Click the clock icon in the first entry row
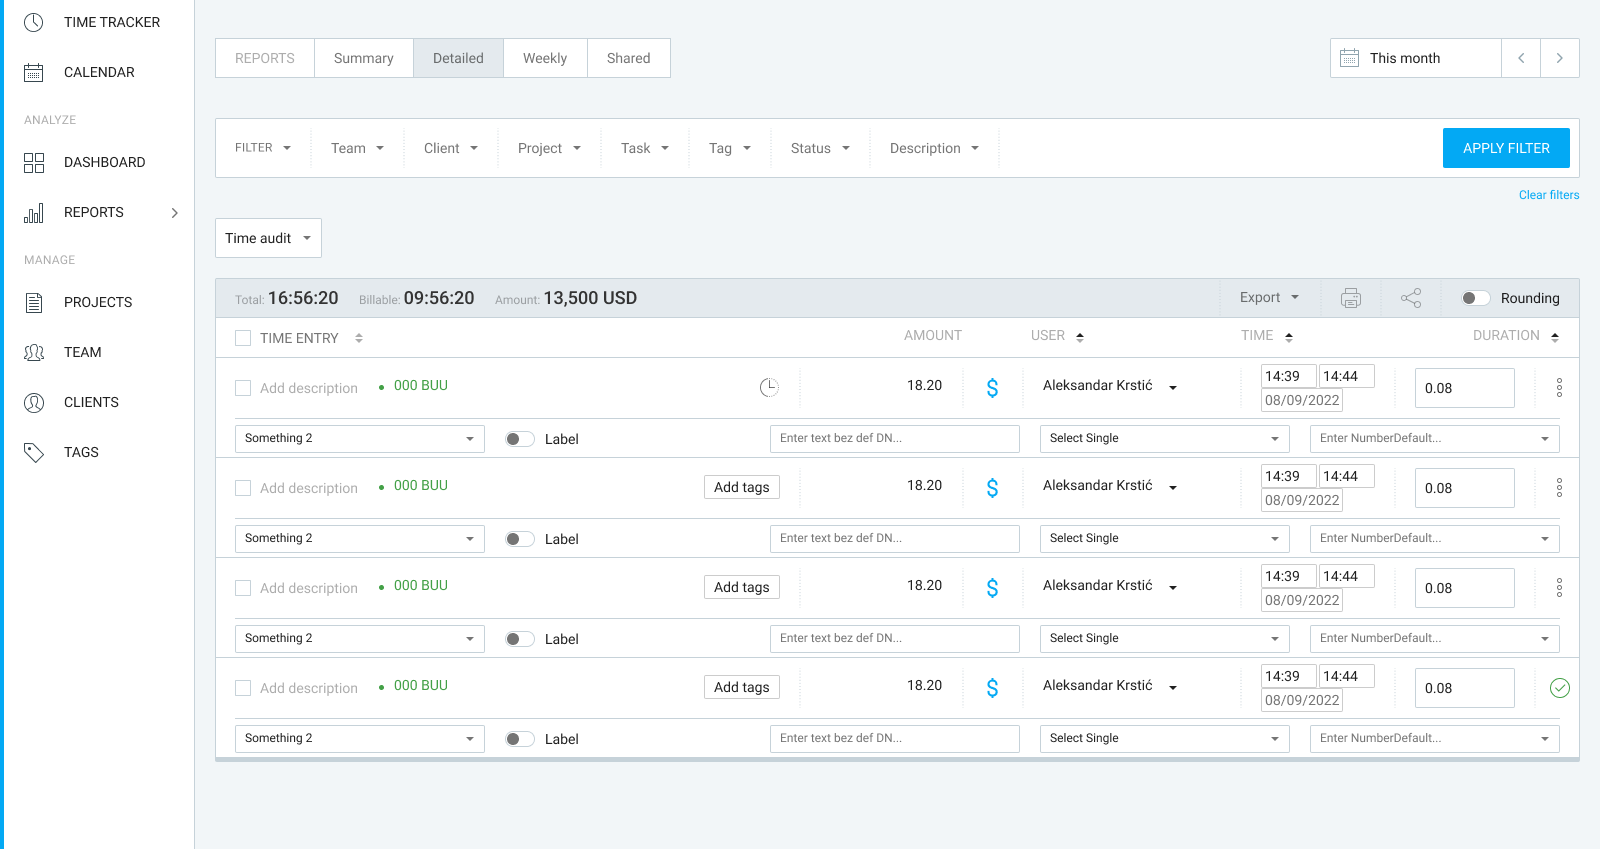 (x=769, y=388)
